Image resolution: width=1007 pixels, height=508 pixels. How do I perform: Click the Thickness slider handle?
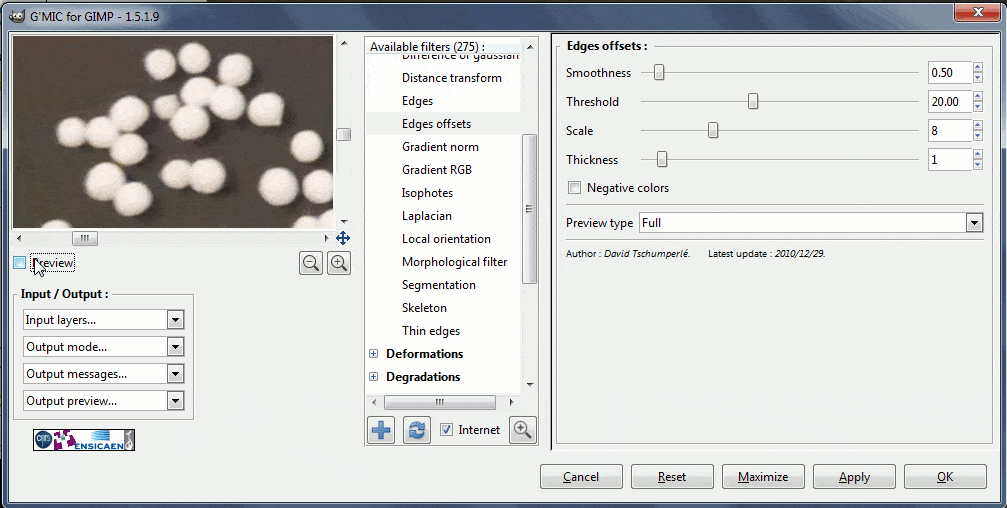(662, 159)
